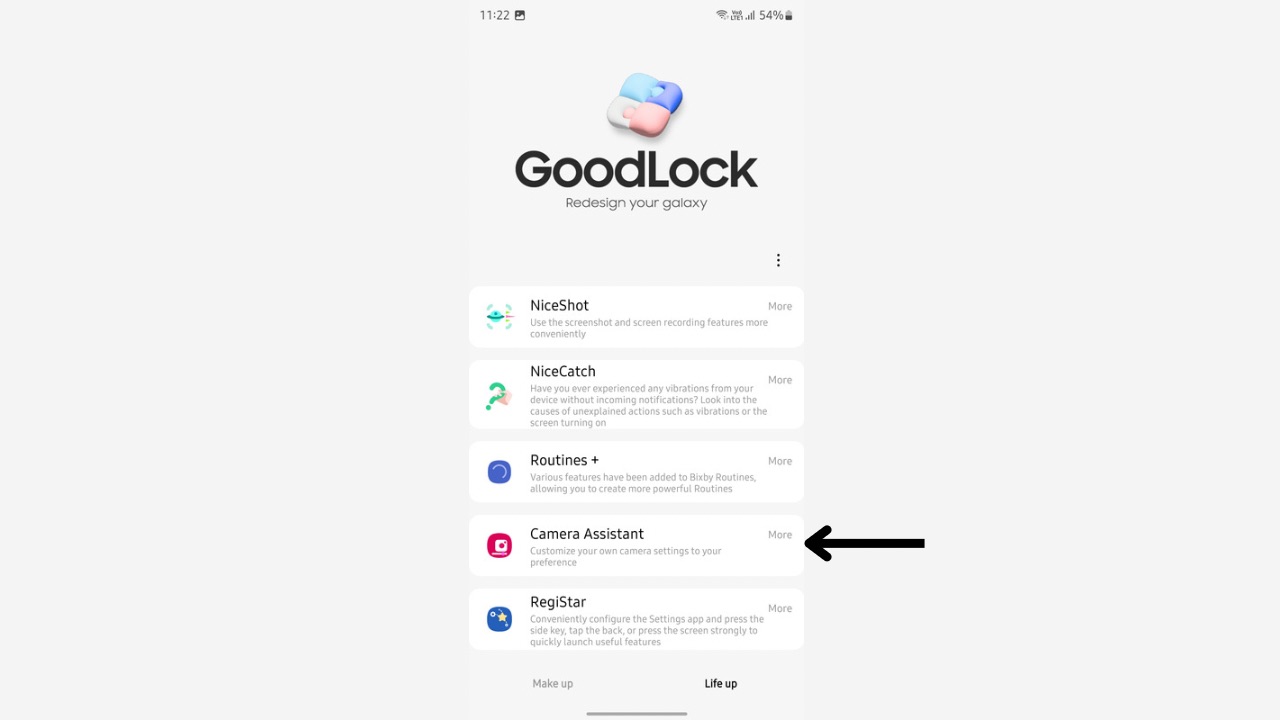Expand More for Routines +
The height and width of the screenshot is (720, 1280).
780,461
